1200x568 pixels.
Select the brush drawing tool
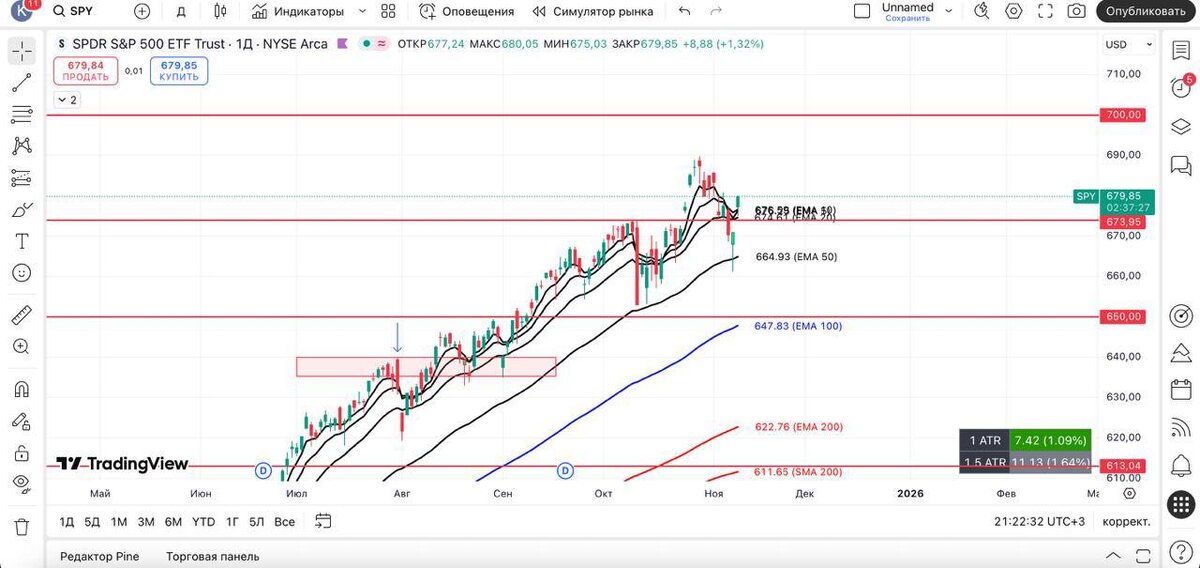pos(21,210)
